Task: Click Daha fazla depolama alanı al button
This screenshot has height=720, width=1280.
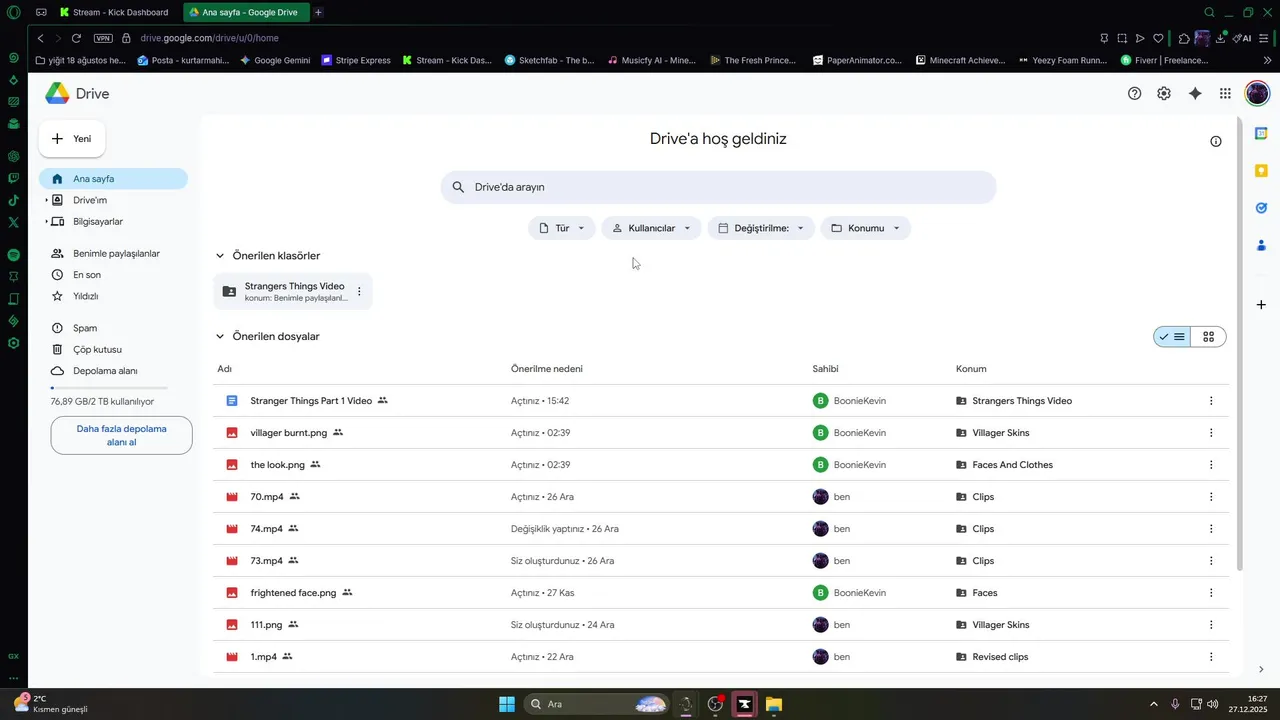Action: click(121, 435)
